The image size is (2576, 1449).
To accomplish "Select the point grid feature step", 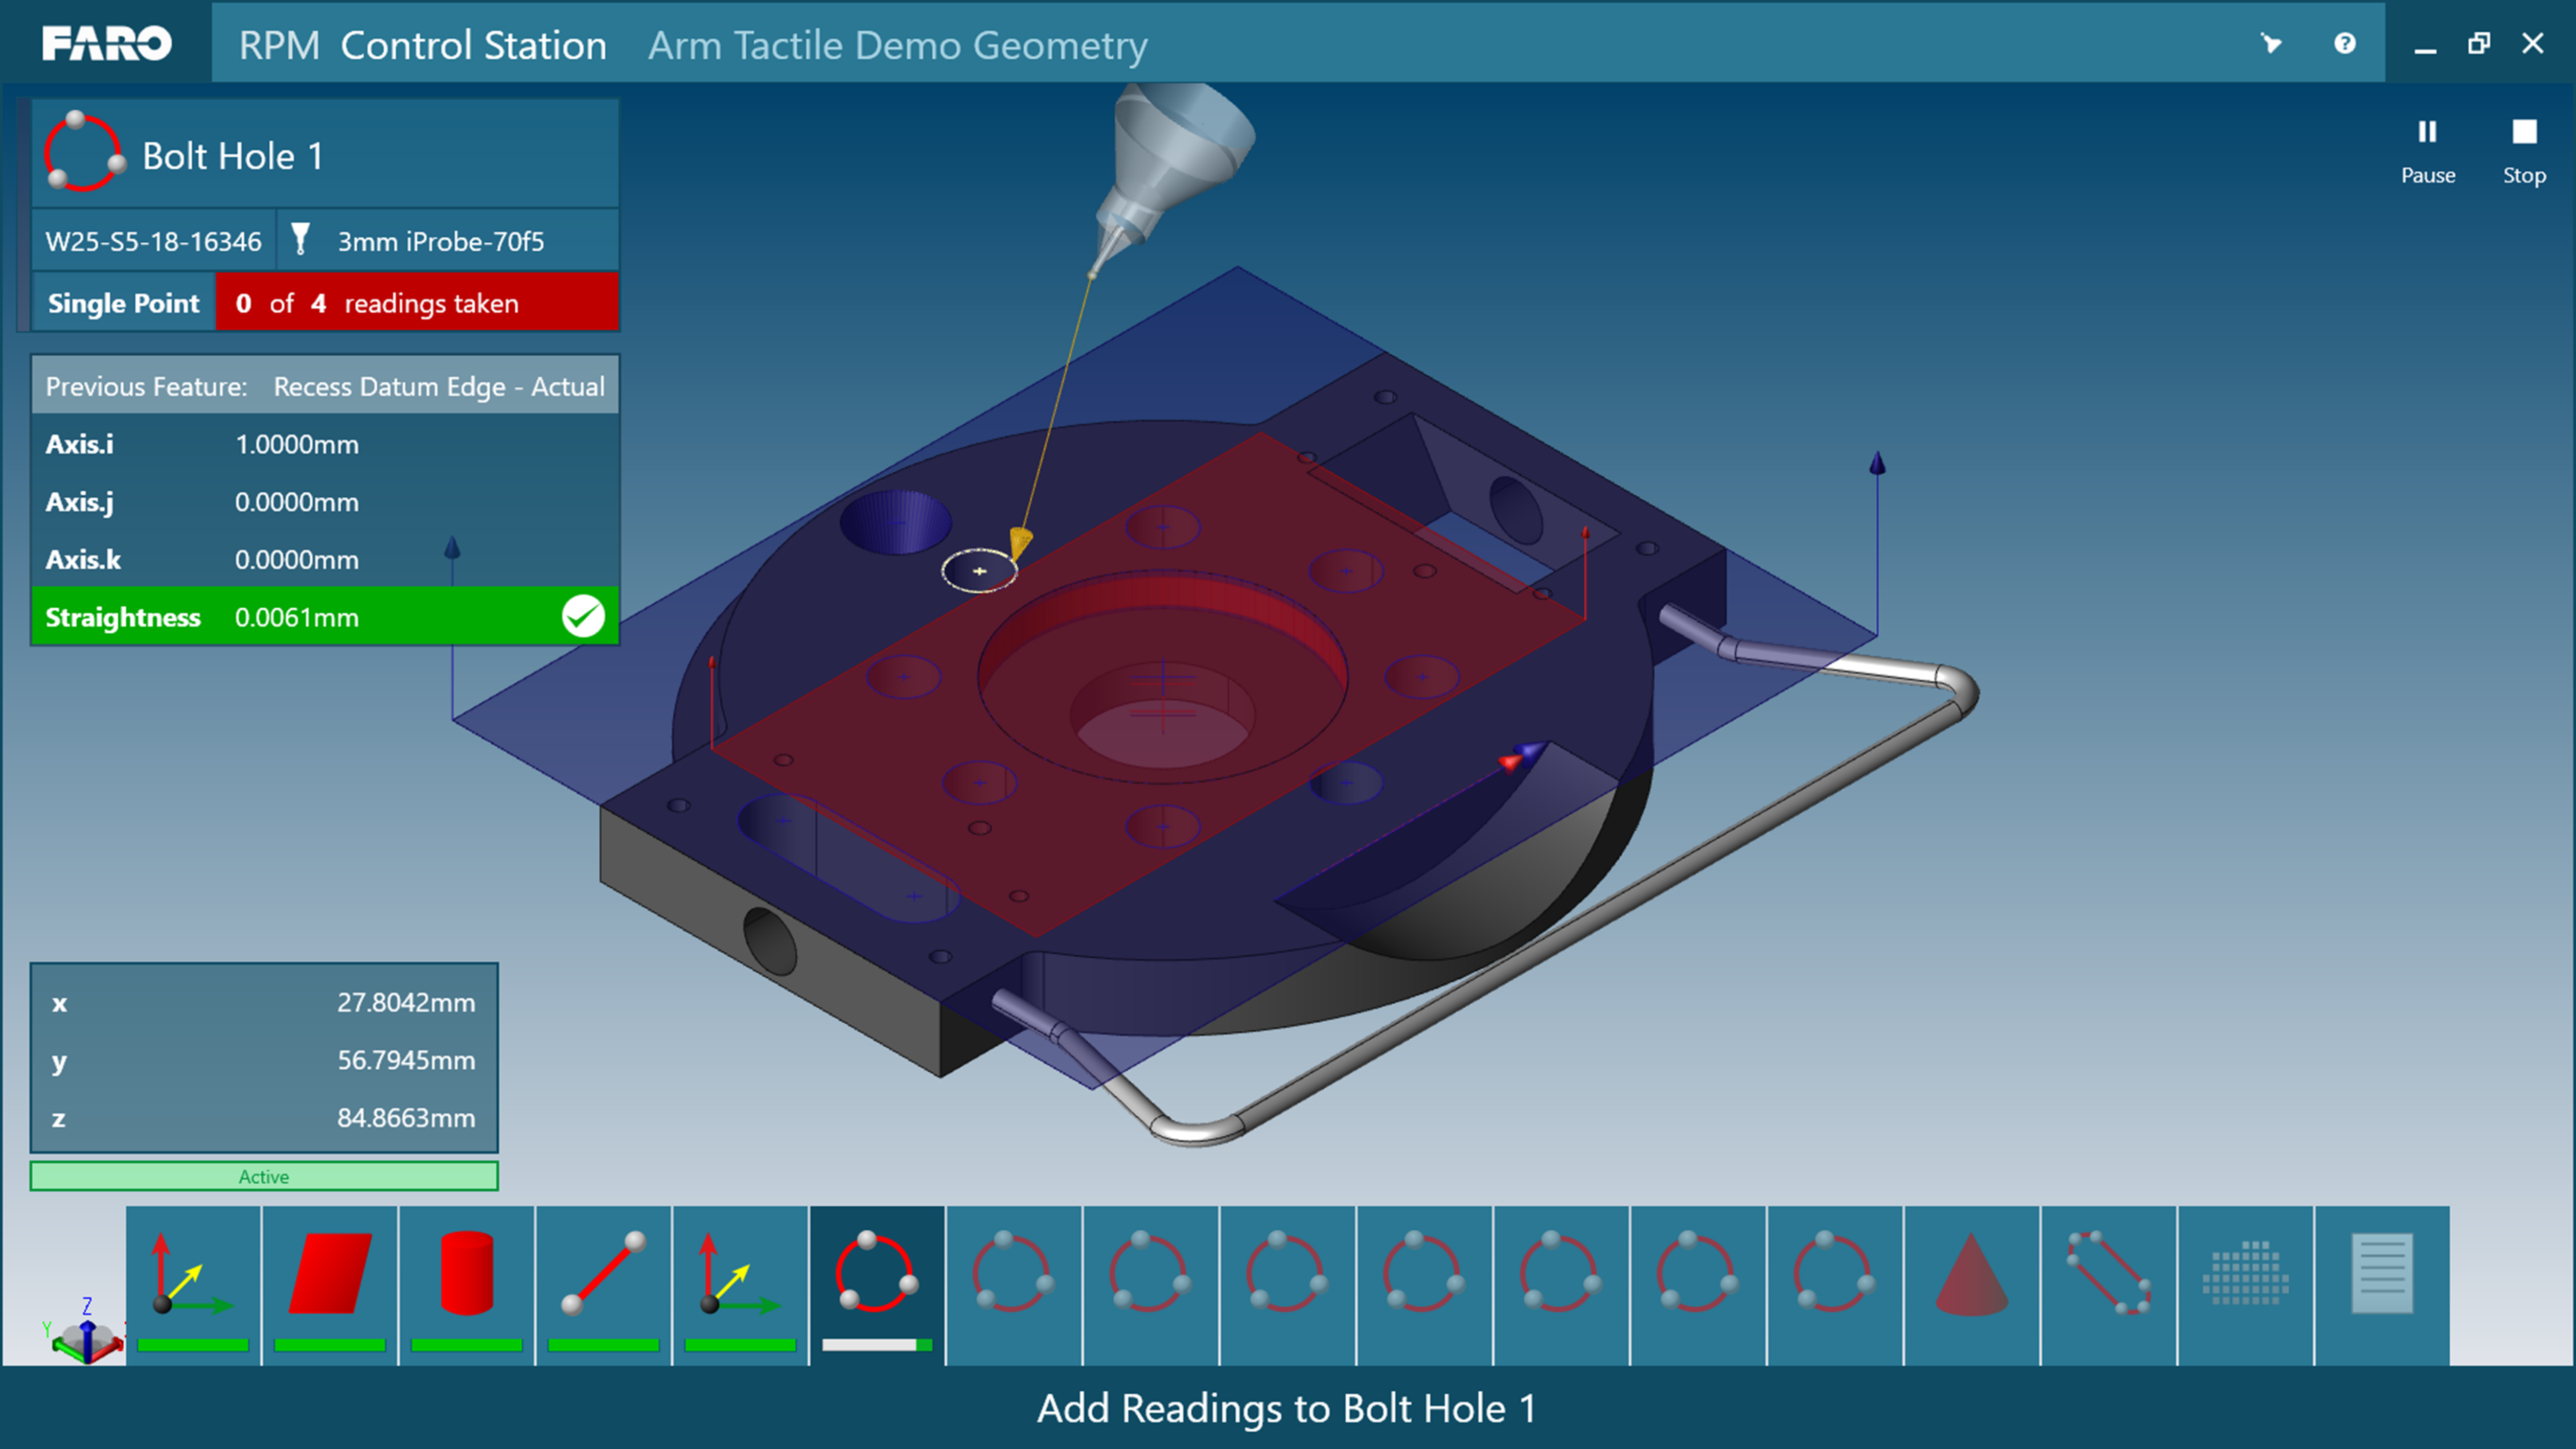I will pos(2246,1284).
